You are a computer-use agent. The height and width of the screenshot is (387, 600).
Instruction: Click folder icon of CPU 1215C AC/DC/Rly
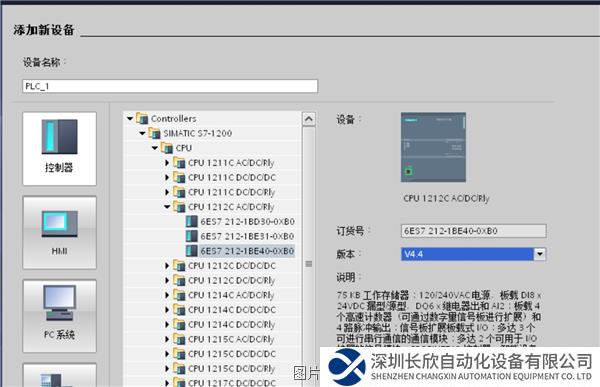coord(179,339)
